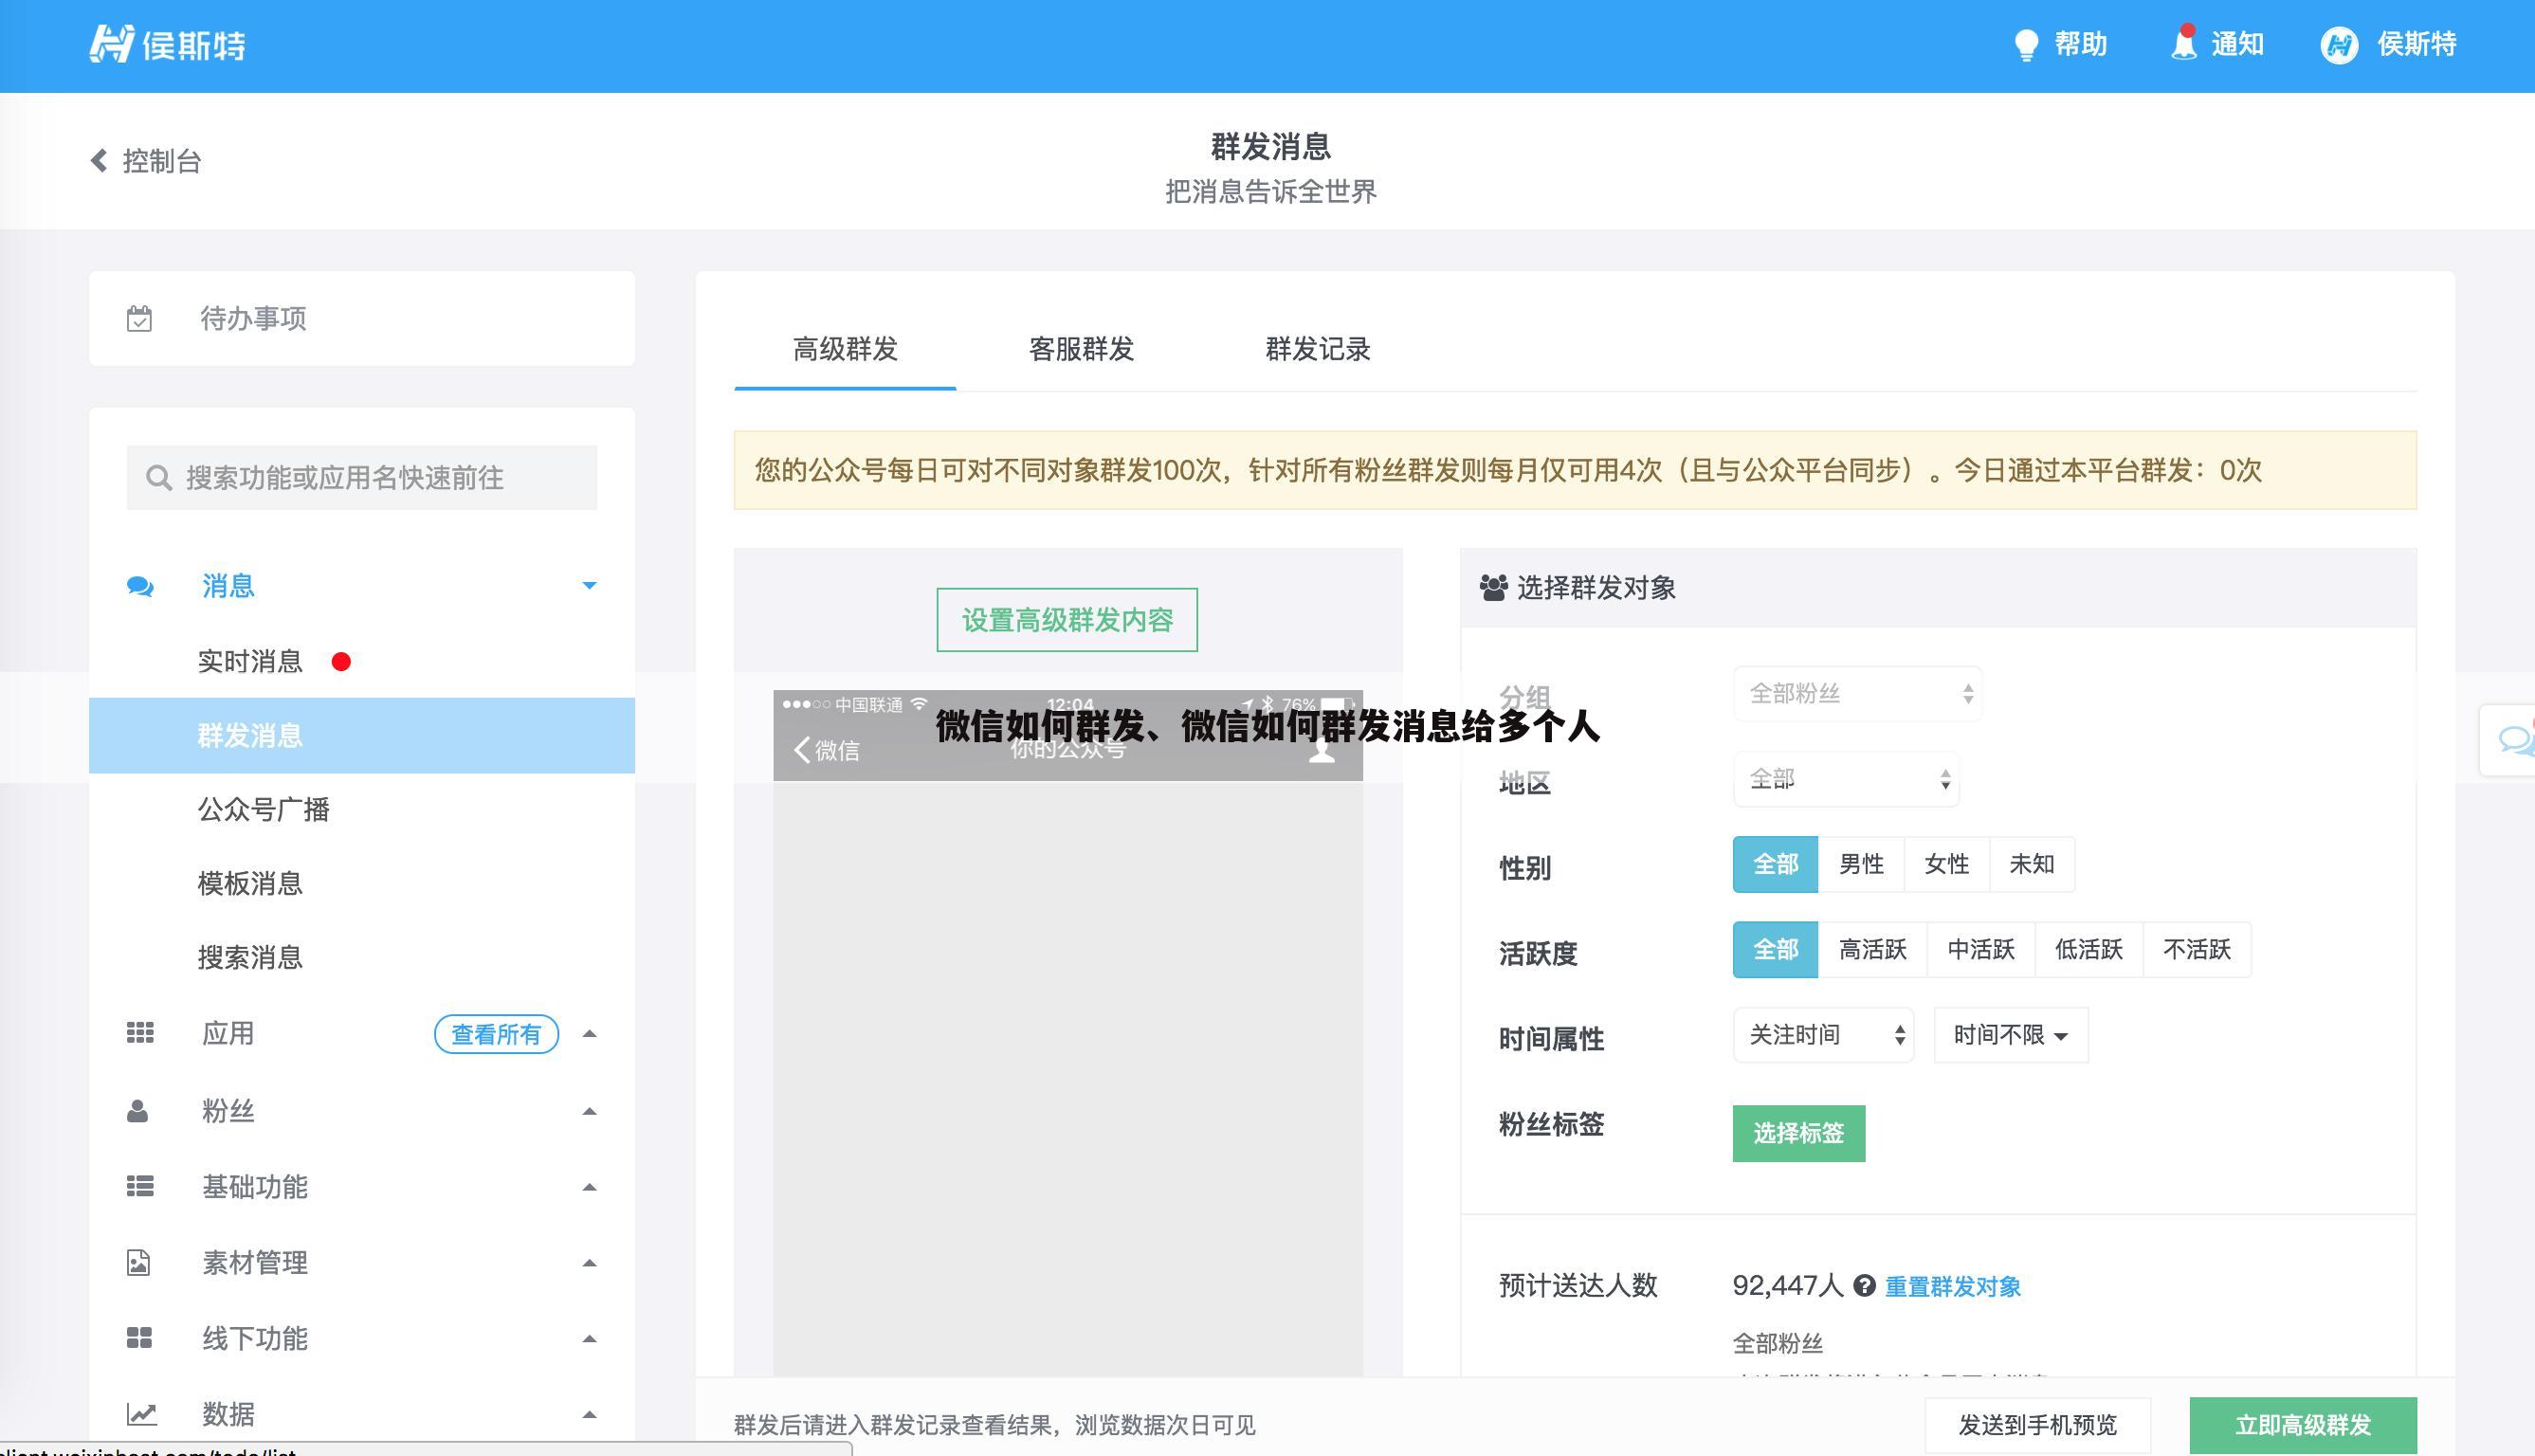This screenshot has height=1456, width=2535.
Task: Tap the profile icon in phone preview
Action: point(1322,750)
